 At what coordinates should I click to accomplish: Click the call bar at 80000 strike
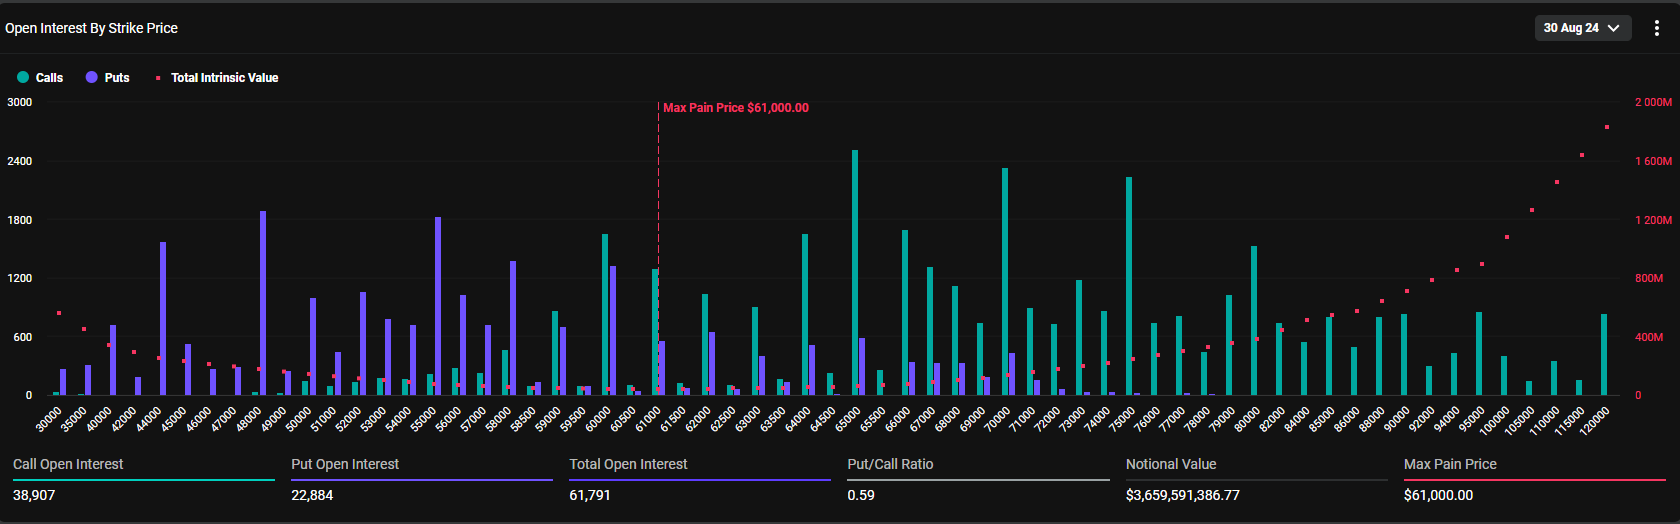1254,320
